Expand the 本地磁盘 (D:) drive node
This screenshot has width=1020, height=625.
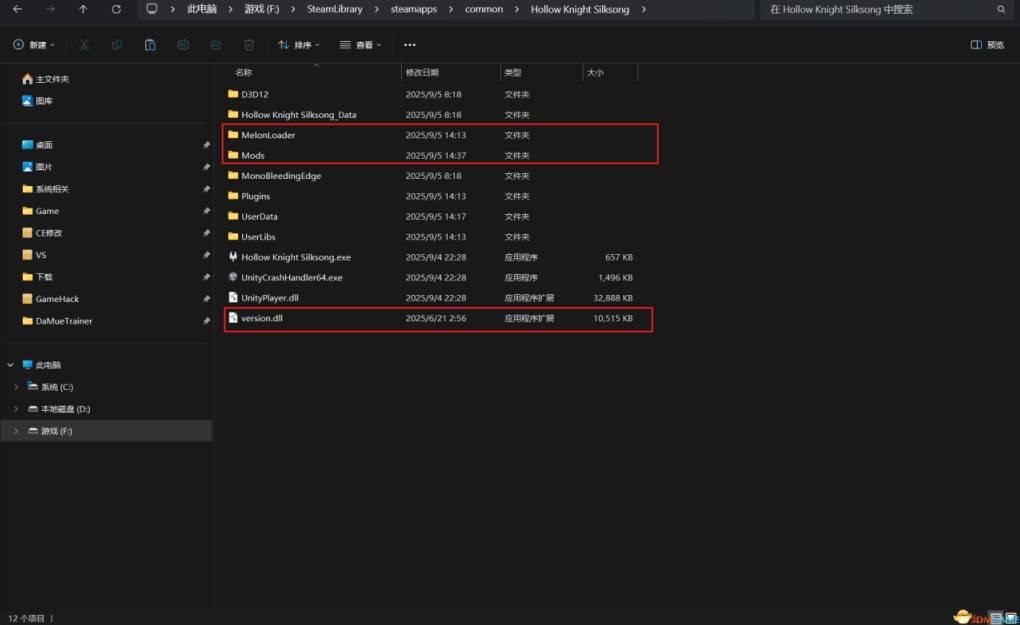16,409
